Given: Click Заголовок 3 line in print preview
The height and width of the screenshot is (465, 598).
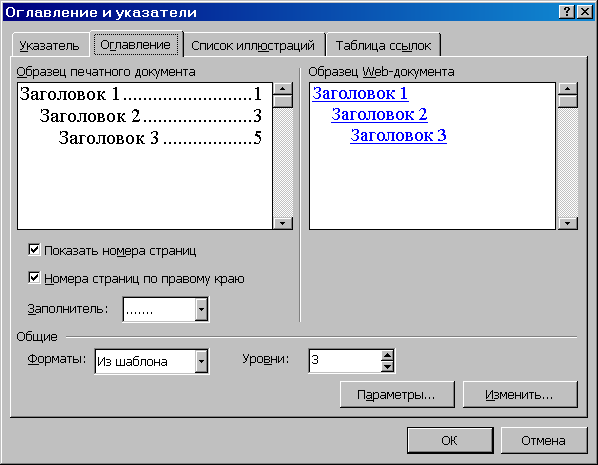Looking at the screenshot, I should coord(160,138).
